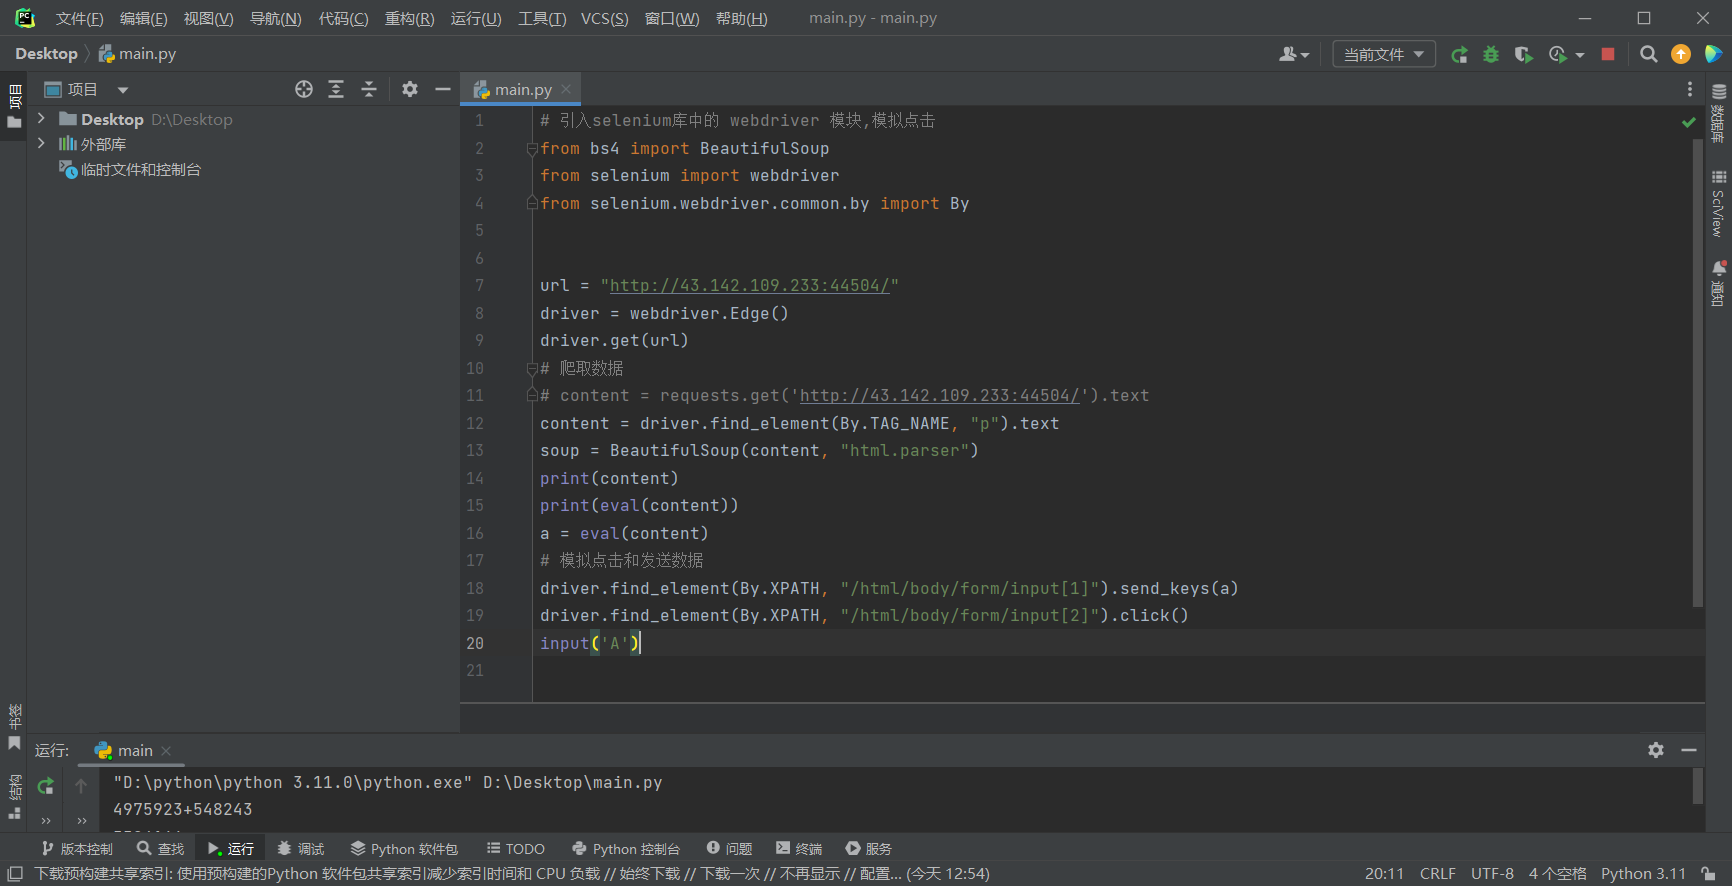Screen dimensions: 1732x886
Task: Open editor tab options three-dots menu
Action: pyautogui.click(x=1690, y=89)
